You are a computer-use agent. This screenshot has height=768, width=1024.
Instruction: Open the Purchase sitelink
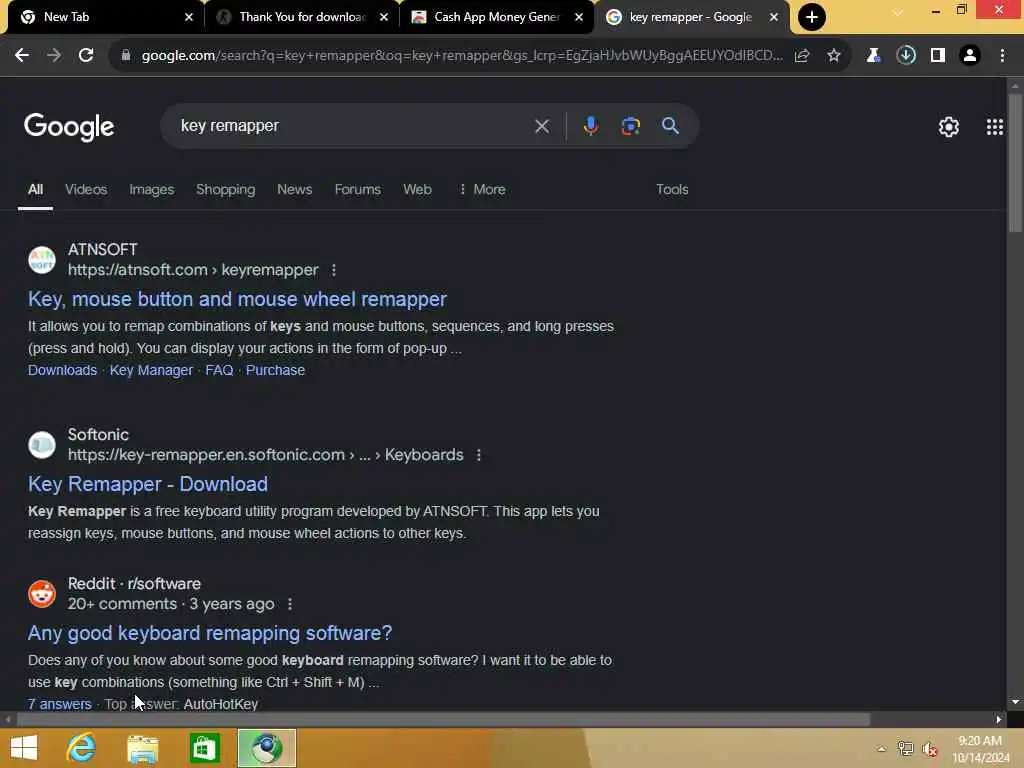pos(275,370)
